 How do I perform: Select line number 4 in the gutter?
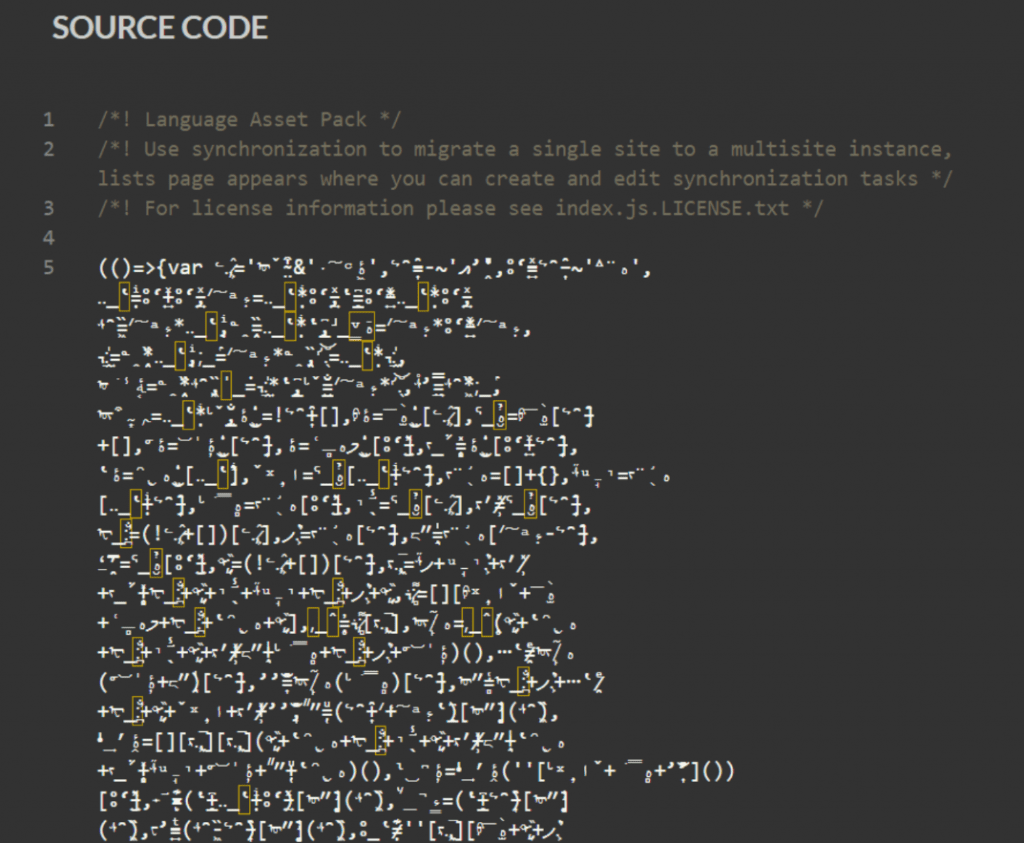pos(48,238)
